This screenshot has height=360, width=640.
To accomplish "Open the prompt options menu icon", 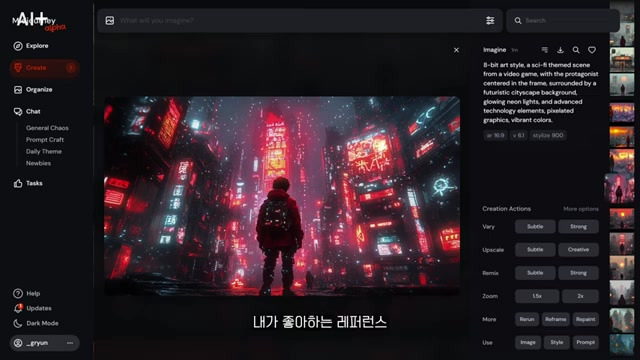I will pyautogui.click(x=544, y=50).
